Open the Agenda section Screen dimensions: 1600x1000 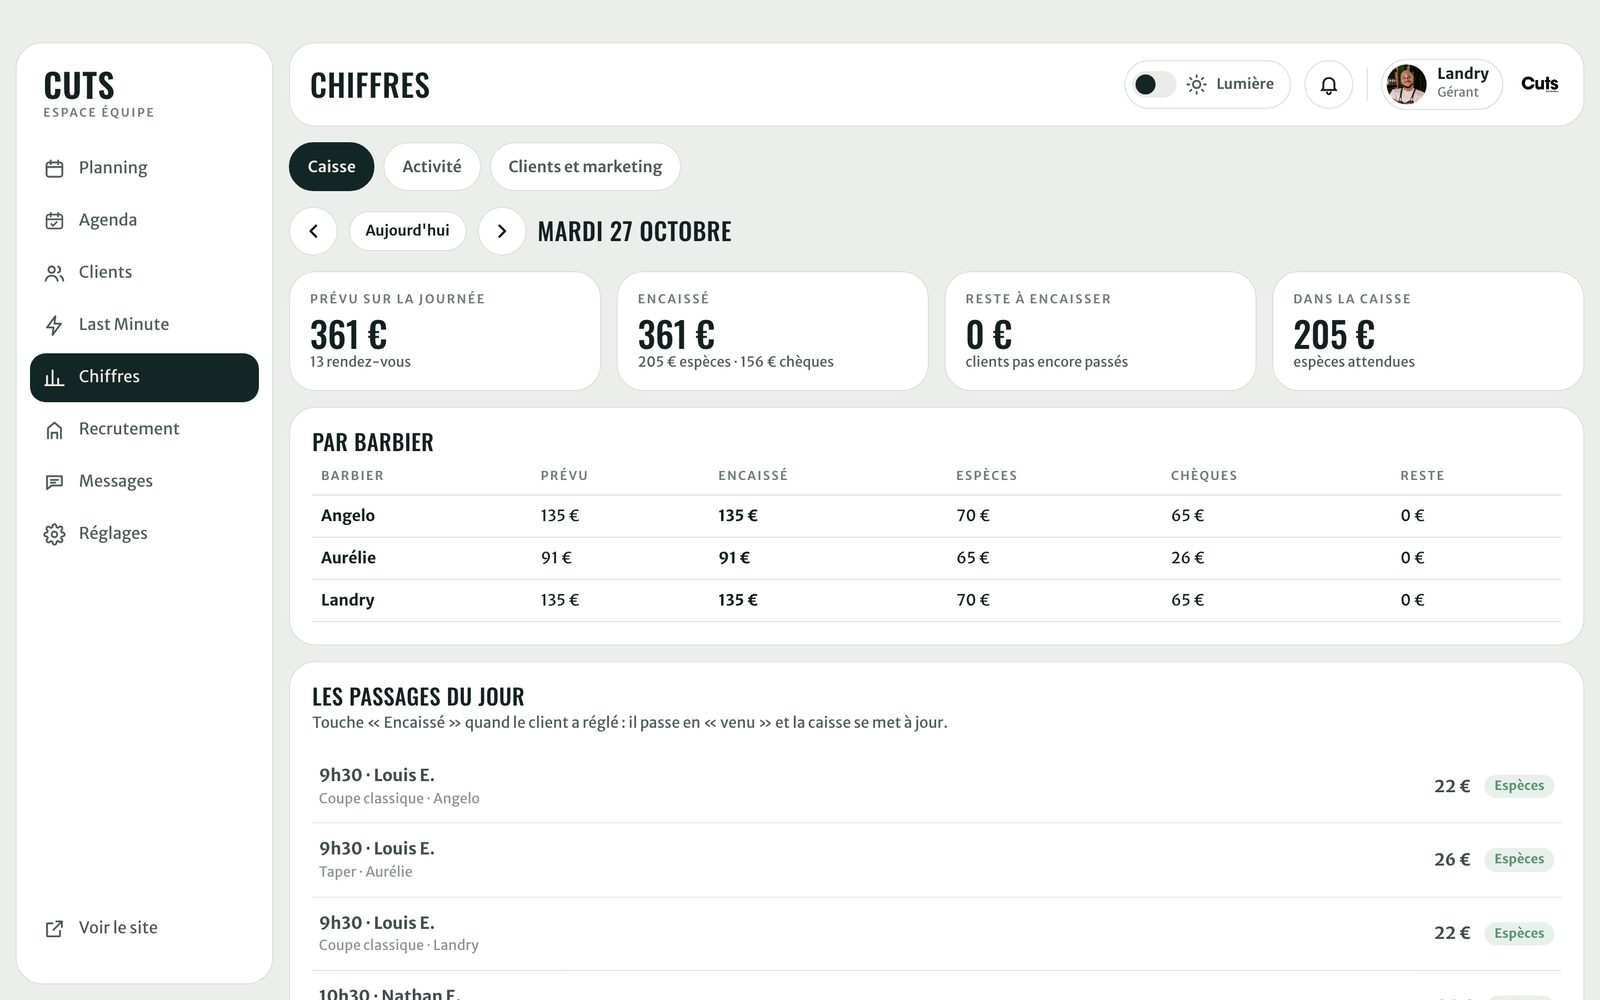coord(144,220)
